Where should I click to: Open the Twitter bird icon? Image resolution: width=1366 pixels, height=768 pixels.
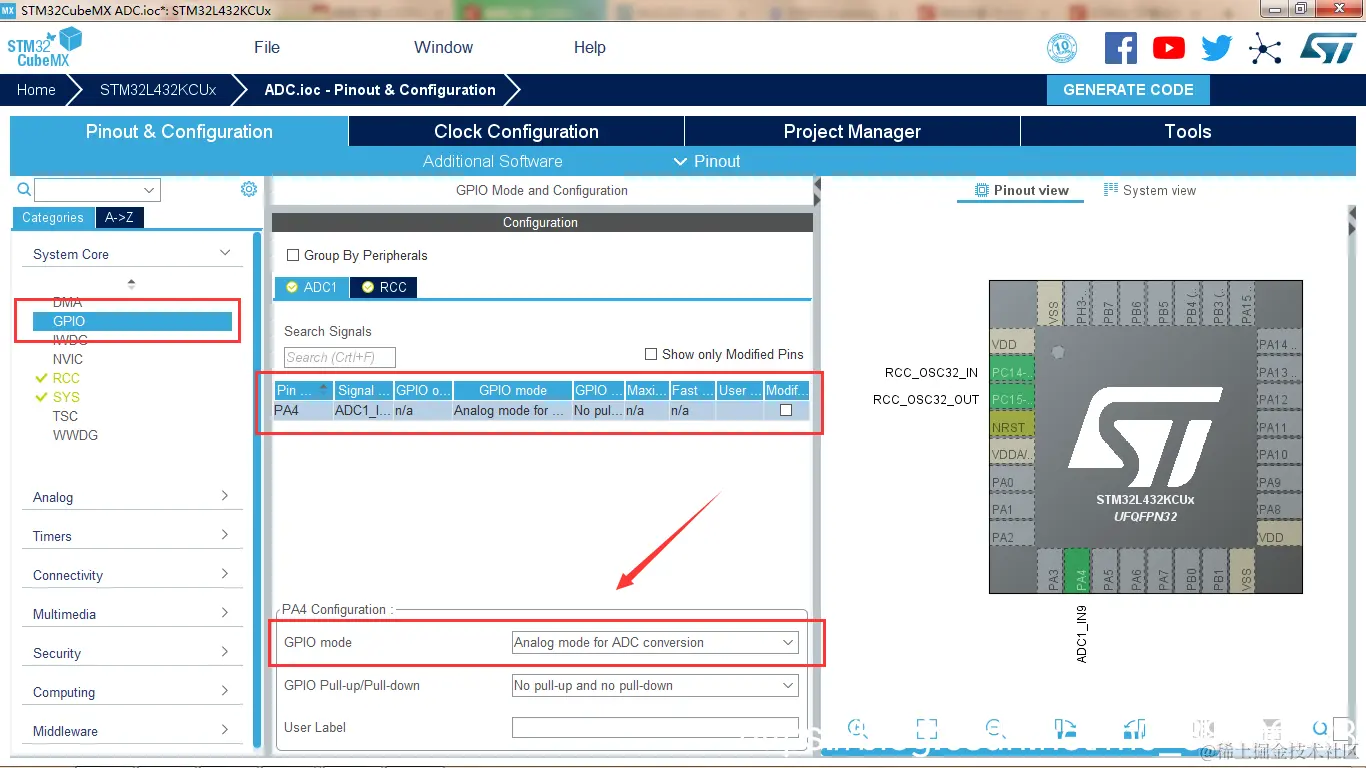coord(1216,48)
